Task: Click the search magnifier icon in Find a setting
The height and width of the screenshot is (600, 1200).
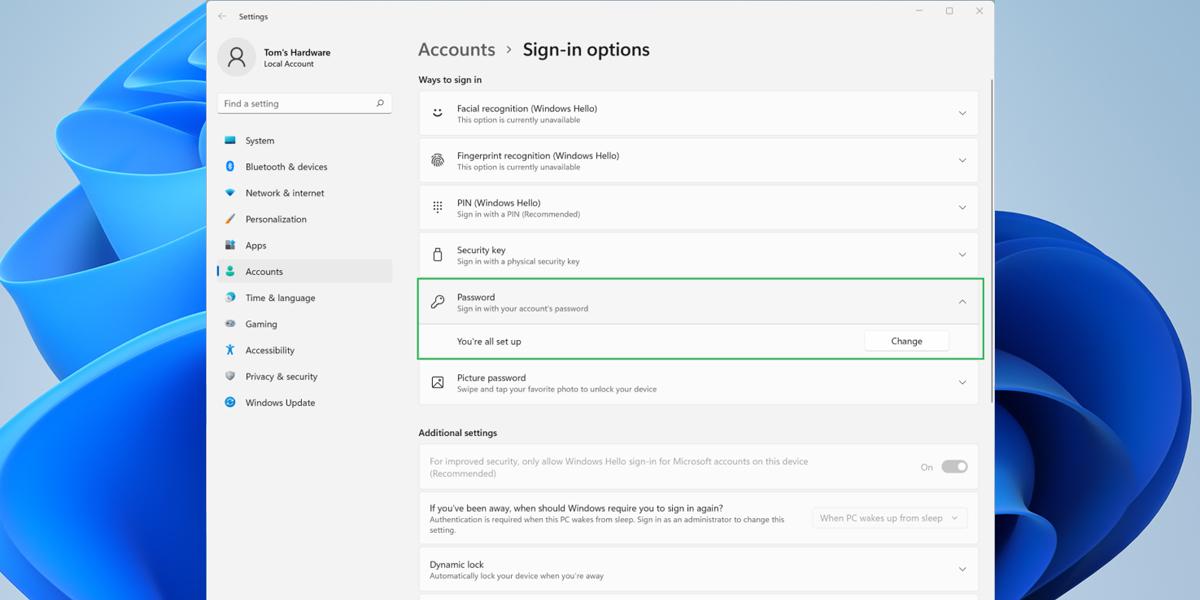Action: [380, 103]
